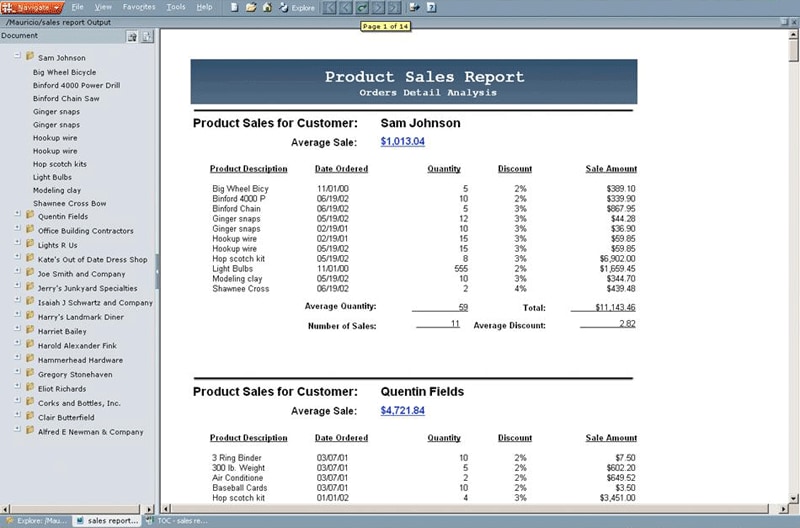The width and height of the screenshot is (800, 528).
Task: Click folder icon beside Harriet Bailey
Action: [x=30, y=330]
